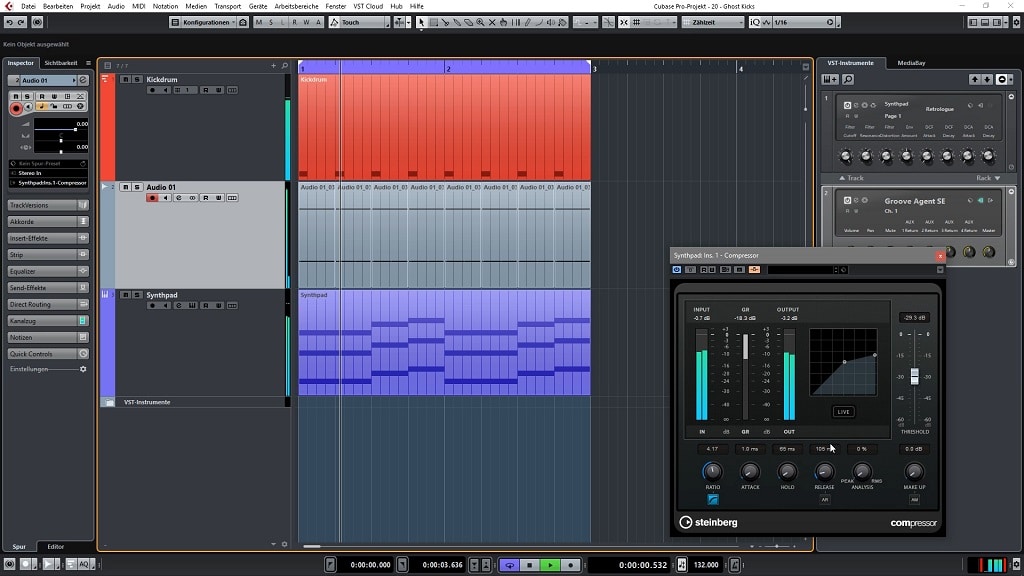Image resolution: width=1024 pixels, height=576 pixels.
Task: Toggle Snap on/off in toolbar
Action: tap(624, 22)
